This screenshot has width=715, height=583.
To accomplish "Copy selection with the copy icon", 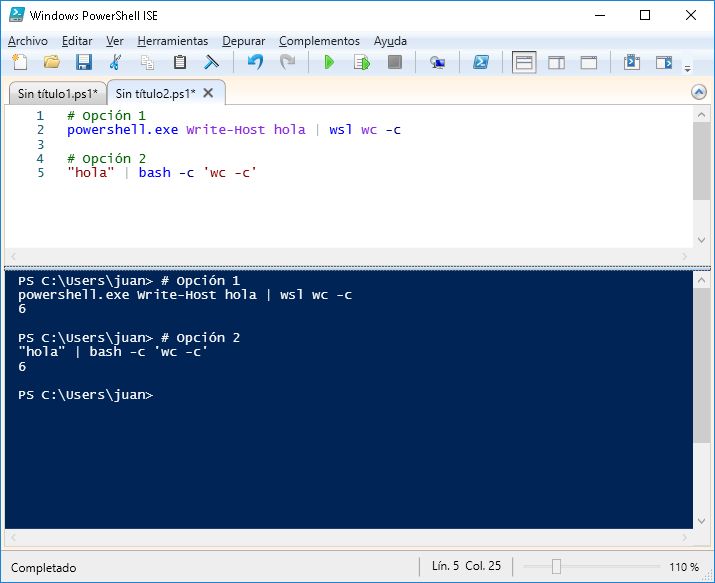I will click(x=147, y=62).
